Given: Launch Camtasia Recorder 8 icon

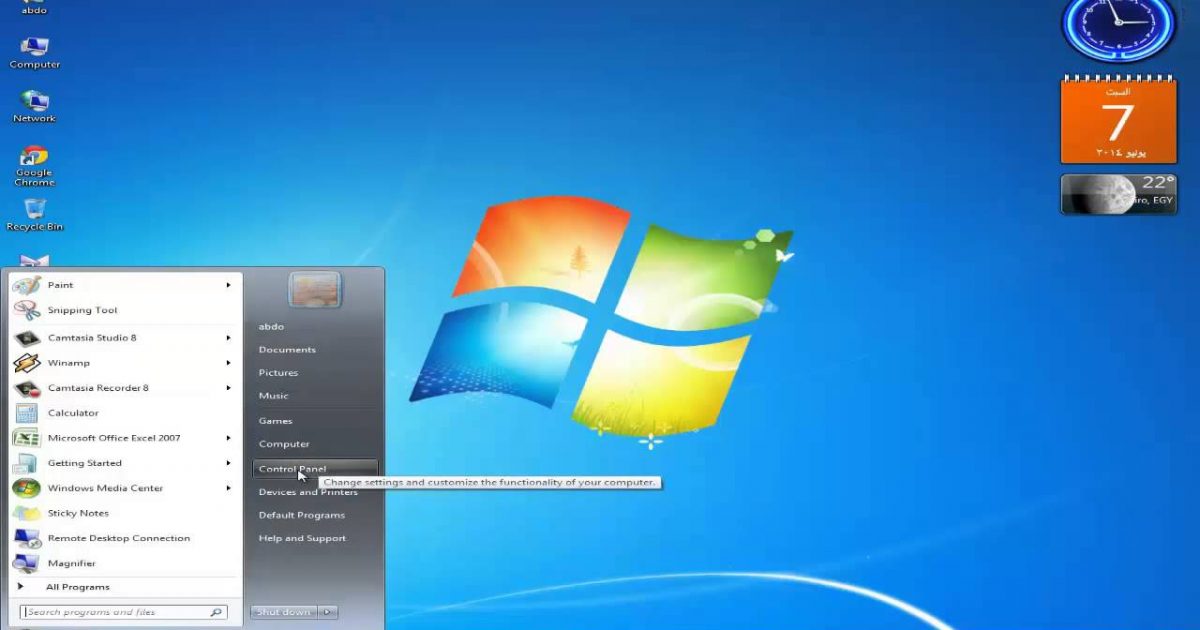Looking at the screenshot, I should 27,388.
